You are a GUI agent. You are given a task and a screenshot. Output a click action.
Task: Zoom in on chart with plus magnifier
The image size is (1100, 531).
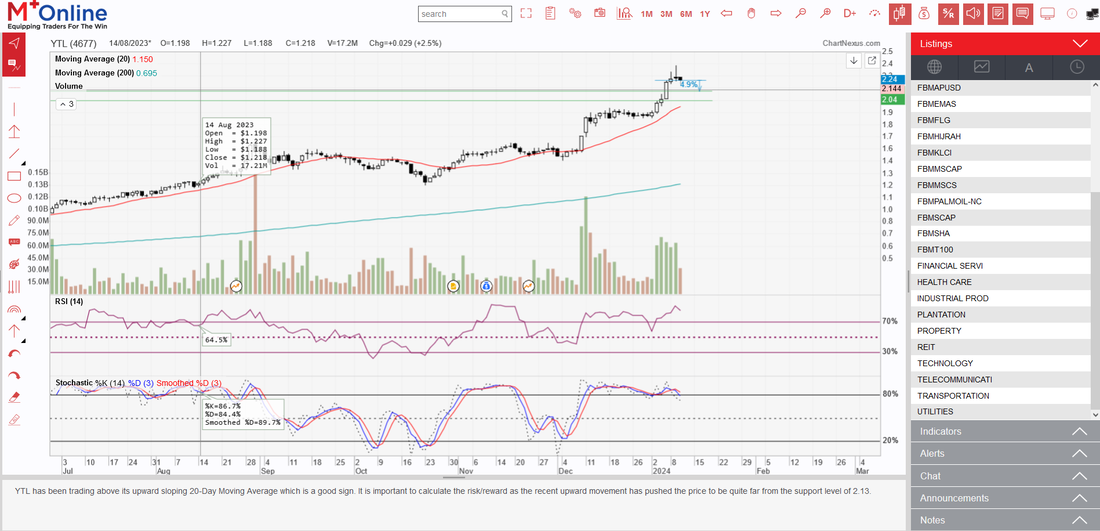826,13
